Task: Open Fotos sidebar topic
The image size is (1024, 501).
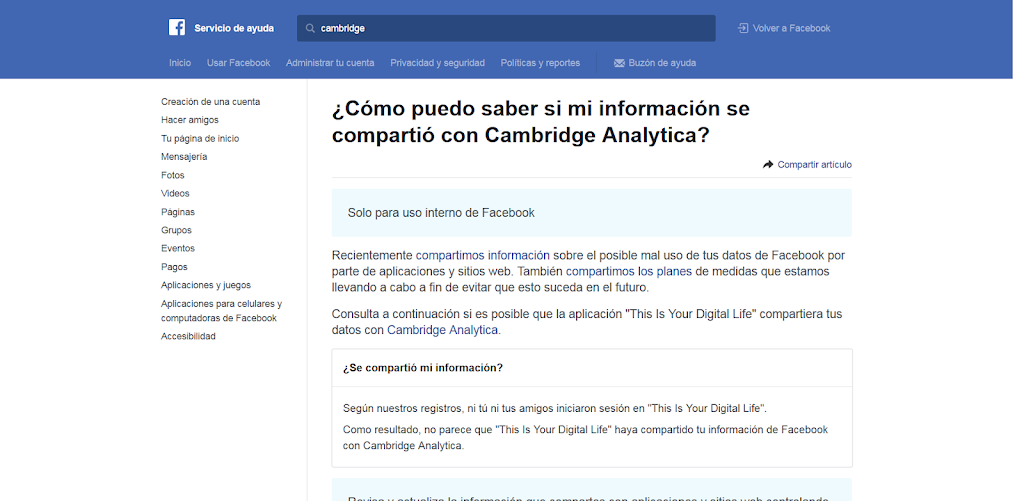Action: [172, 175]
